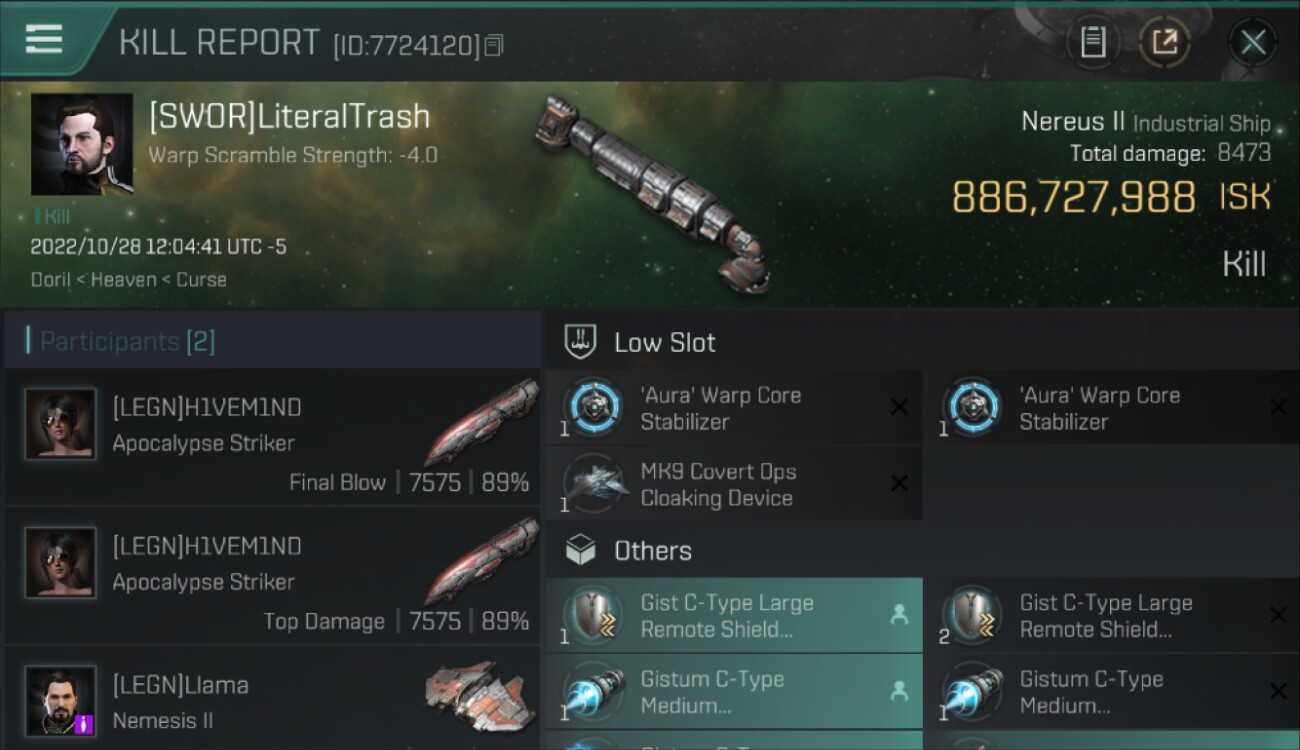The width and height of the screenshot is (1300, 750).
Task: Open H1VEM1ND Final Blow participant entry
Action: point(272,438)
